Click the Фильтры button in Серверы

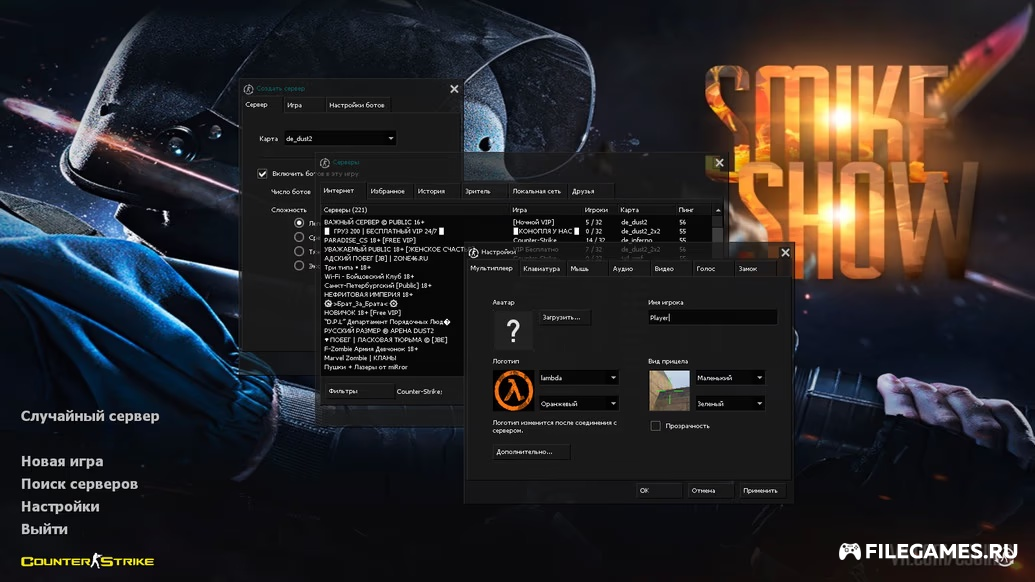359,391
